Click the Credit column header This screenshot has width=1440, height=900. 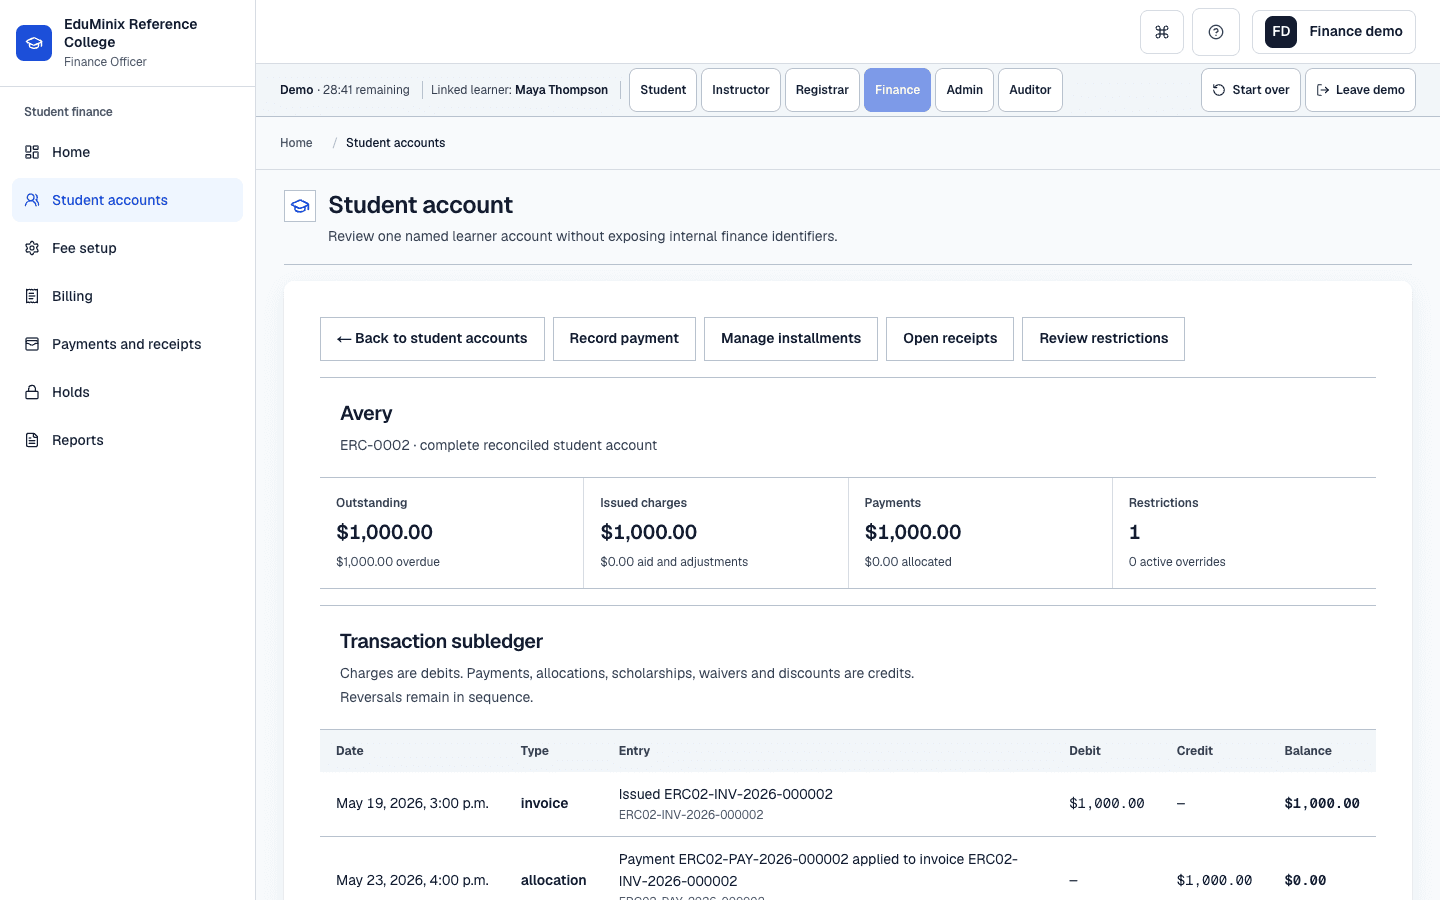1194,751
